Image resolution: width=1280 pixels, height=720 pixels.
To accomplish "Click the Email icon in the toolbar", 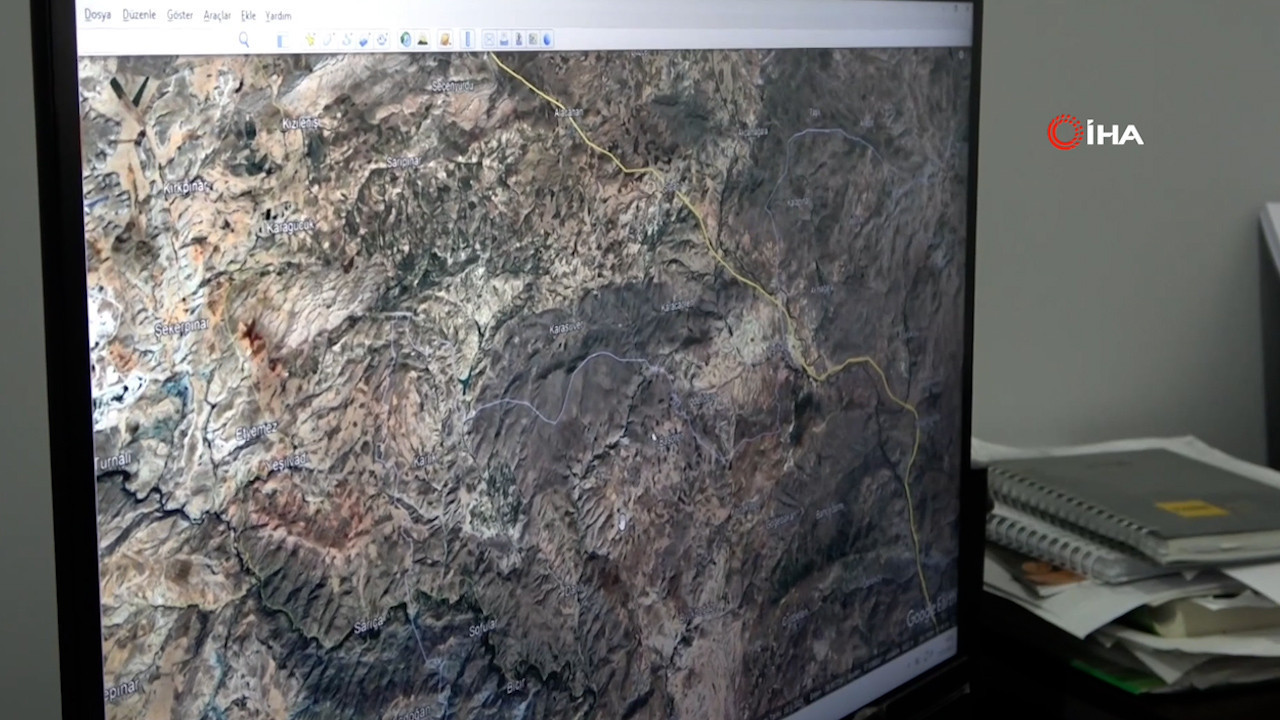I will click(x=490, y=40).
